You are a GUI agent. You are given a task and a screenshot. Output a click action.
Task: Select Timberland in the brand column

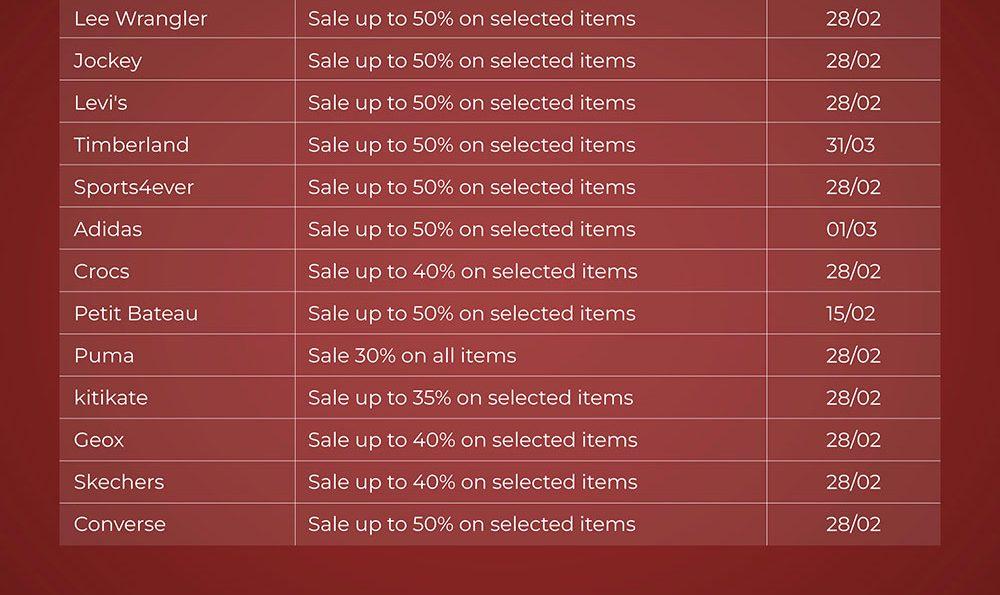tap(131, 145)
